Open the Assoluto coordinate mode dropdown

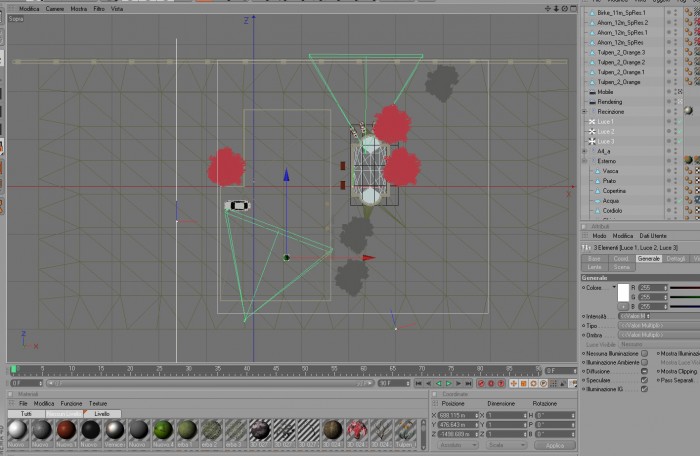[457, 445]
